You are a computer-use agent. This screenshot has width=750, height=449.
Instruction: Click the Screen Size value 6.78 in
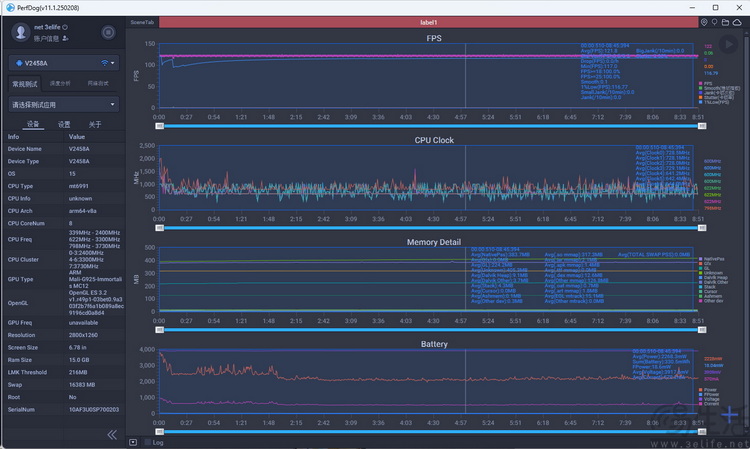[x=77, y=348]
